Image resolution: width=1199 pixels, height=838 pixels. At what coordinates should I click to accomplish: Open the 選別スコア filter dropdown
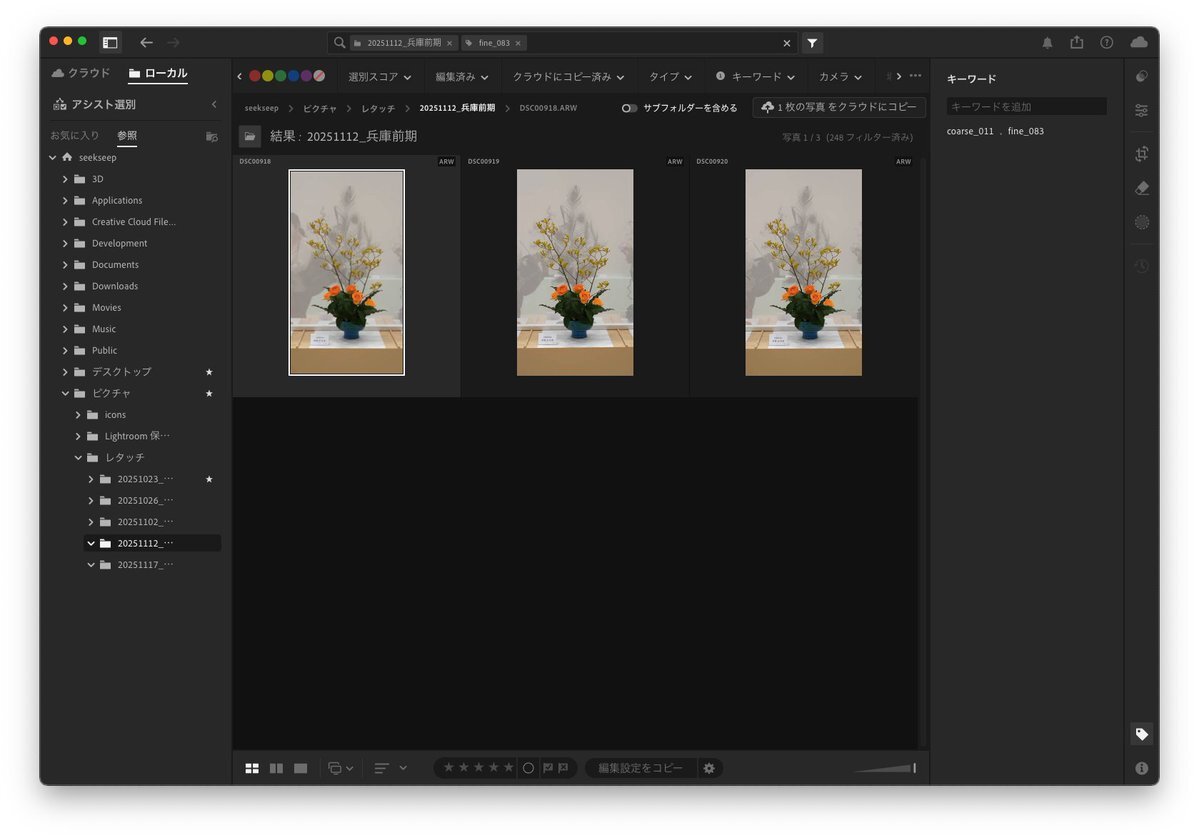point(379,77)
